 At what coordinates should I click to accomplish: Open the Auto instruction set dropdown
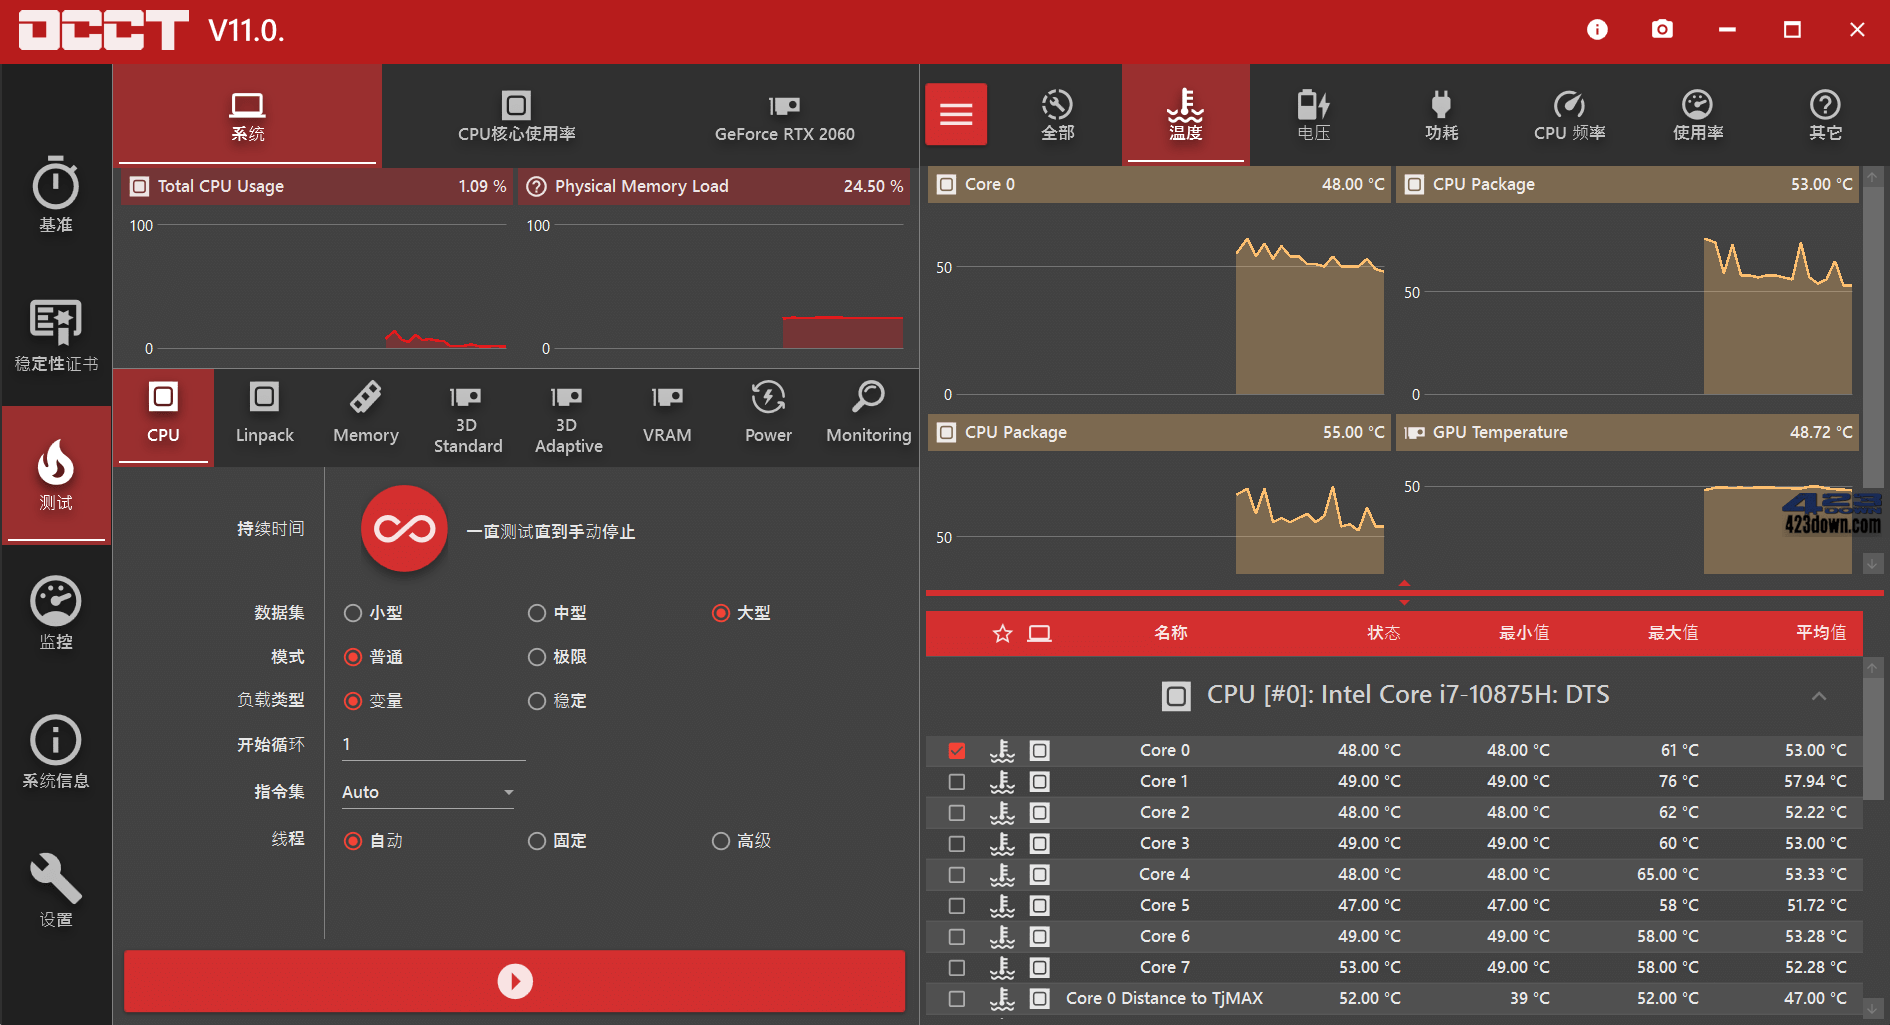coord(427,791)
